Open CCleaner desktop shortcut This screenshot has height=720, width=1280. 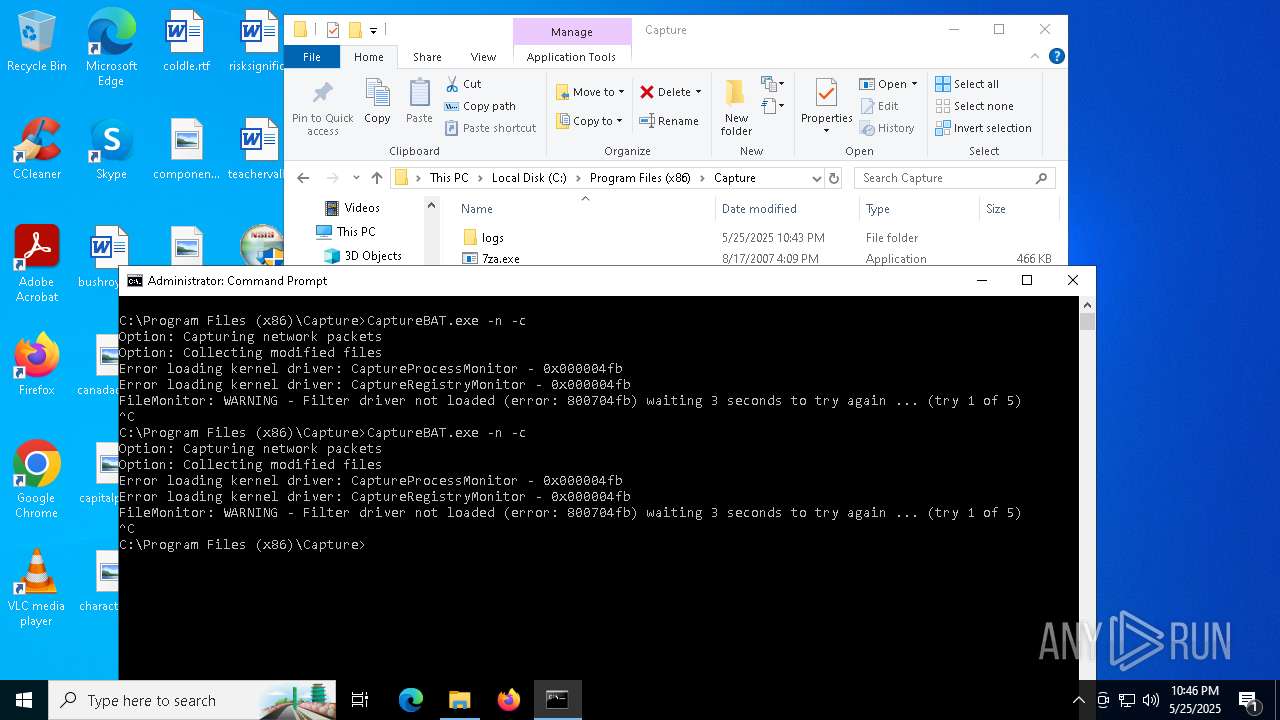(37, 150)
